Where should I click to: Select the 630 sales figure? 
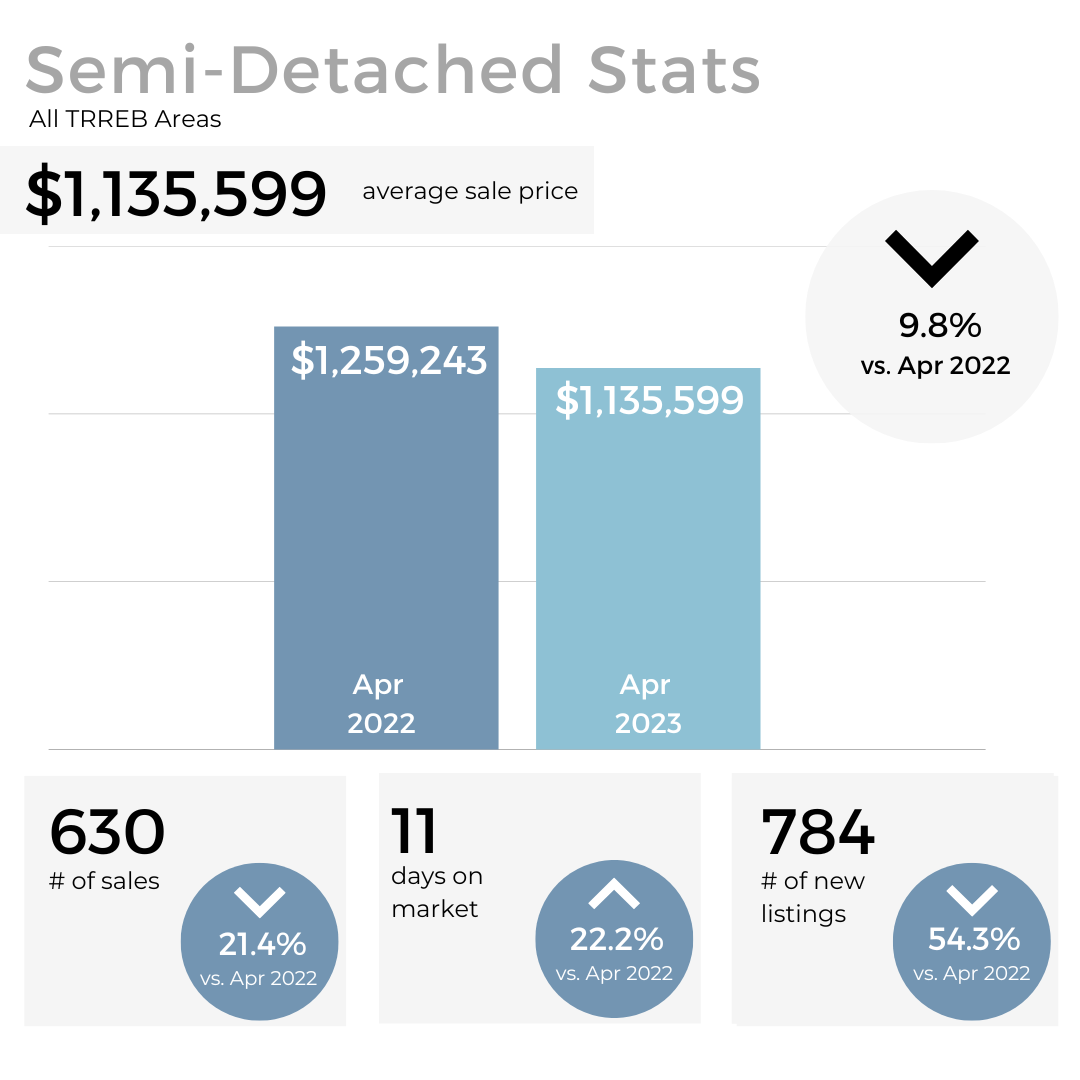107,832
